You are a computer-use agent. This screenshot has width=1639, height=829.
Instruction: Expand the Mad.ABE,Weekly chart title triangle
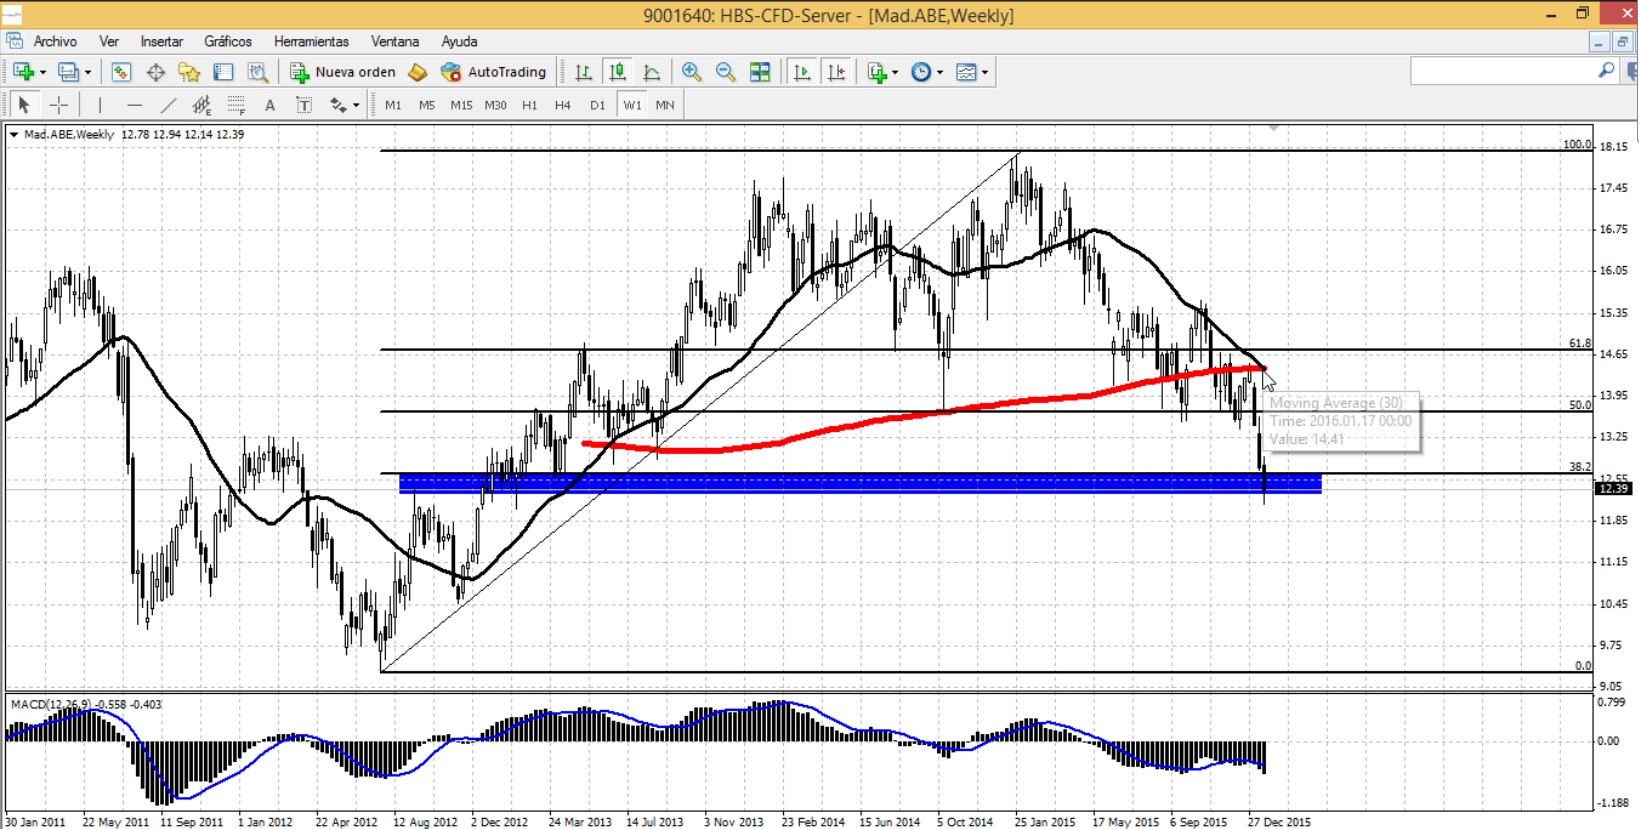pyautogui.click(x=14, y=134)
